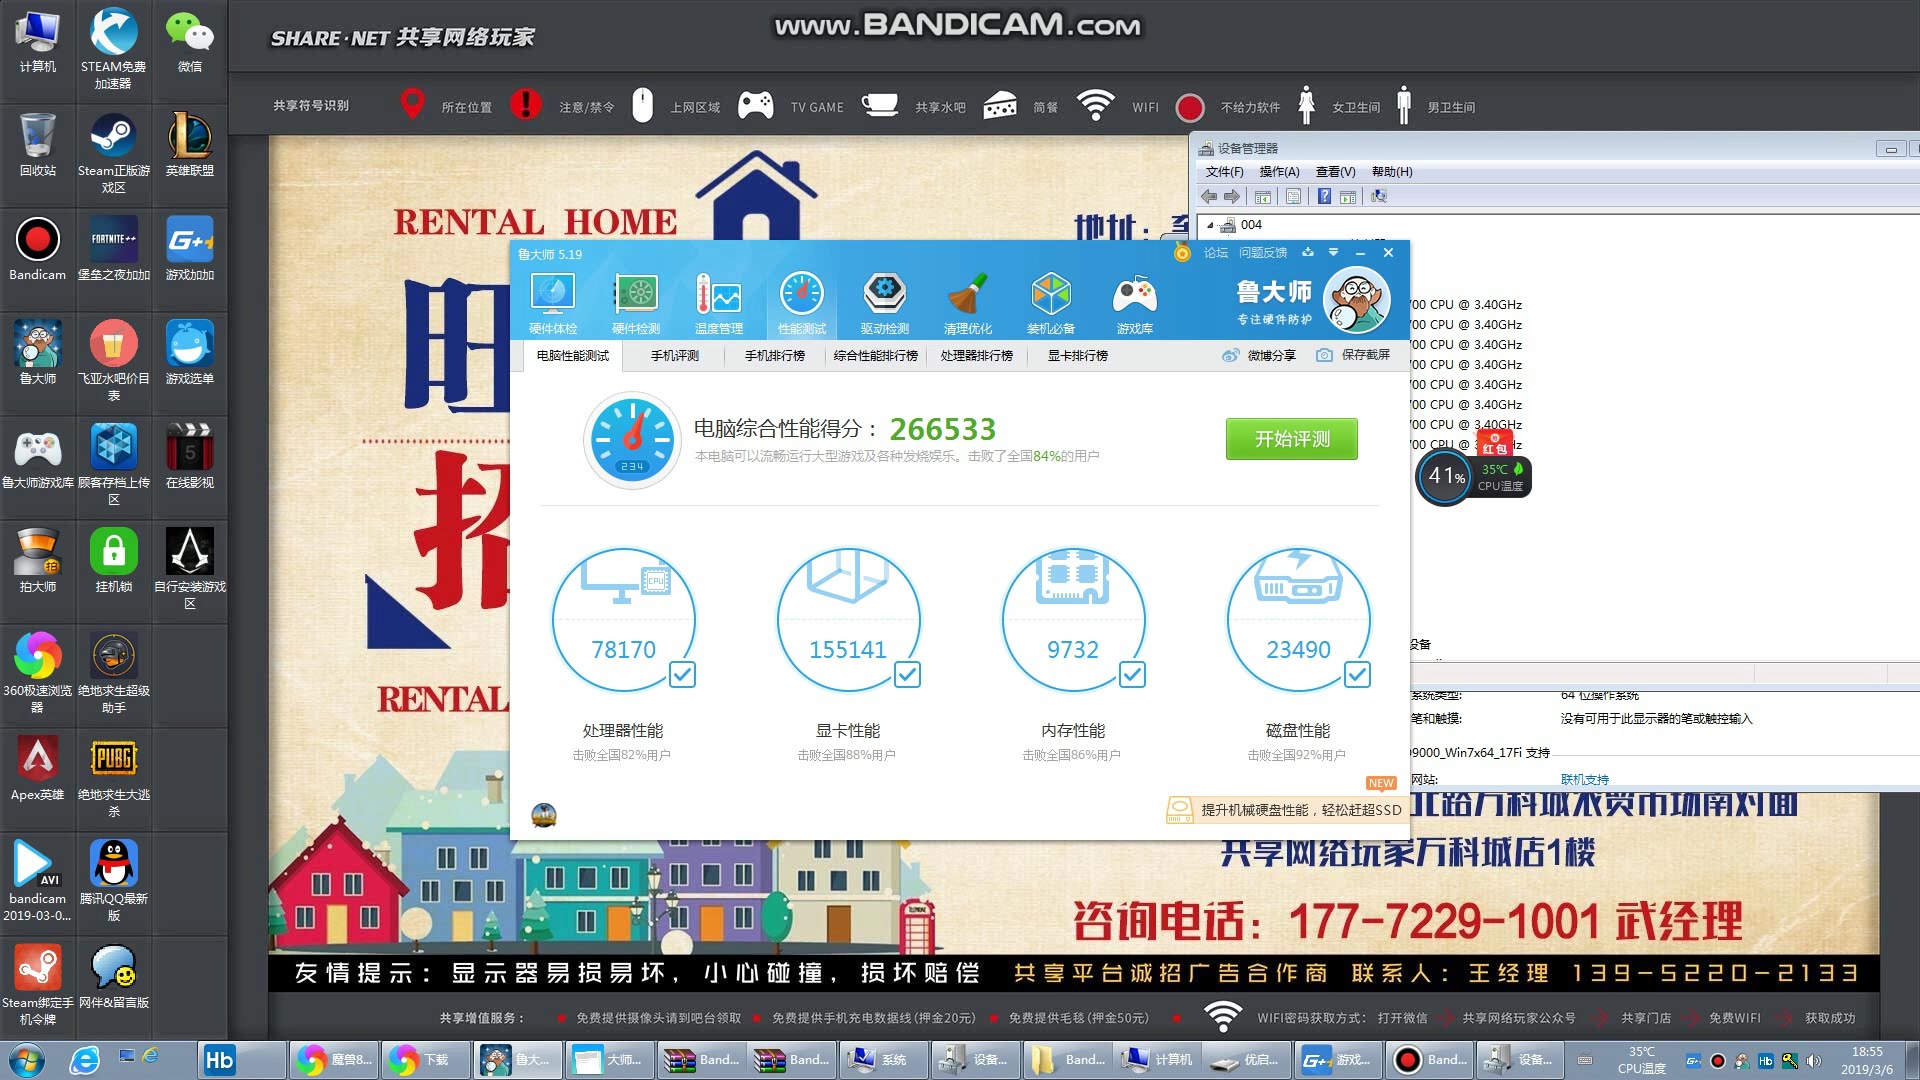
Task: Open the Bandicam desktop icon
Action: [x=37, y=249]
